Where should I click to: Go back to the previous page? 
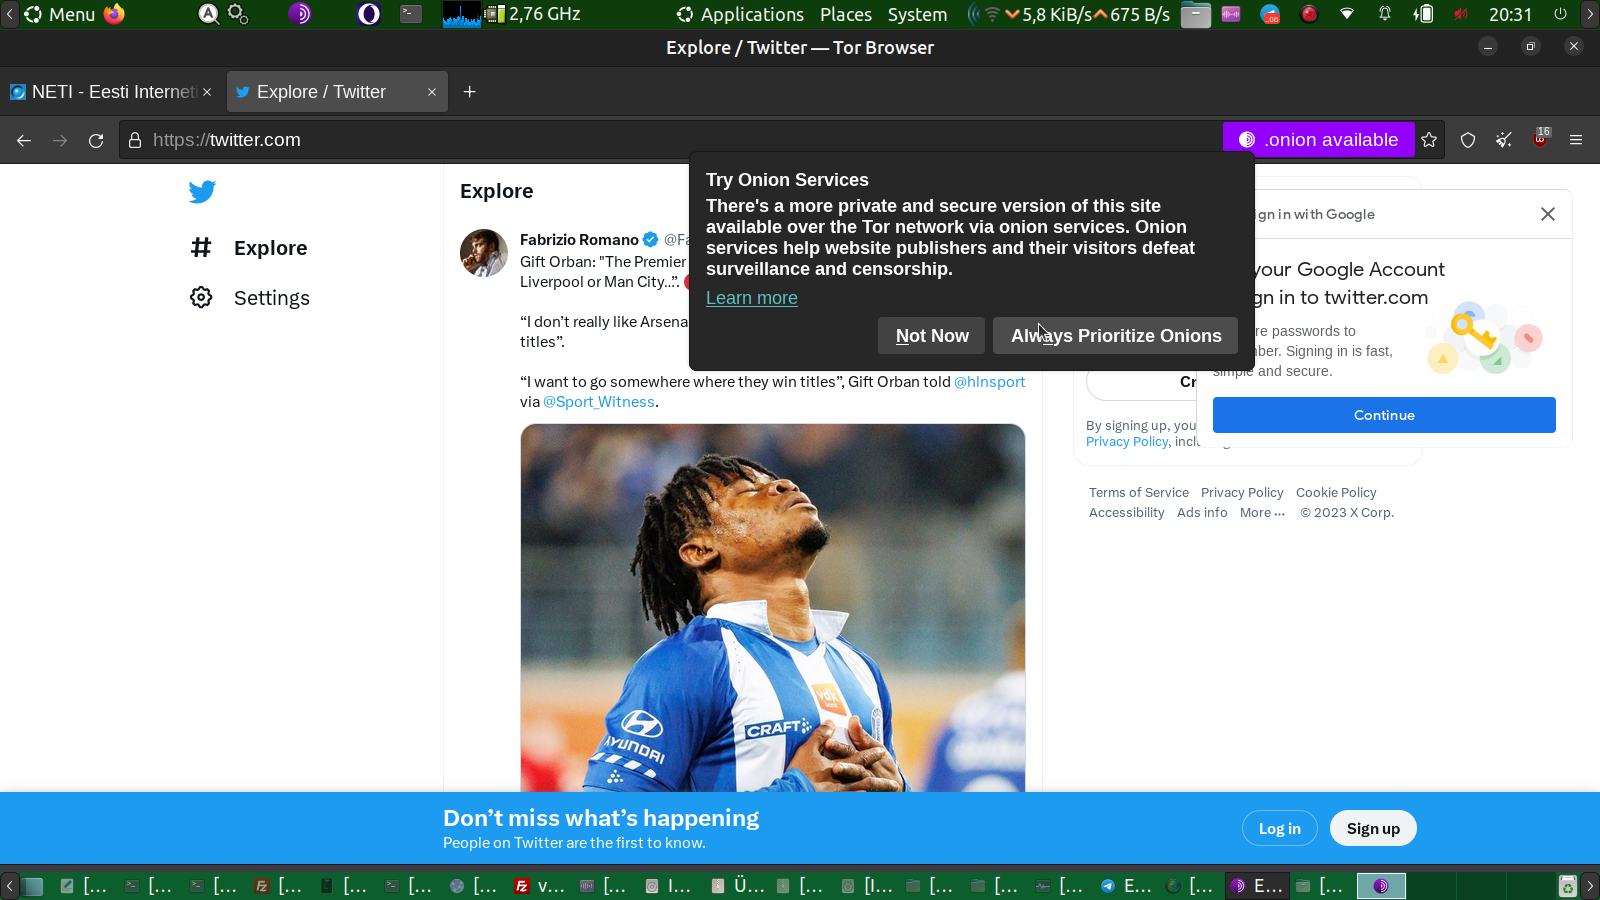point(24,140)
